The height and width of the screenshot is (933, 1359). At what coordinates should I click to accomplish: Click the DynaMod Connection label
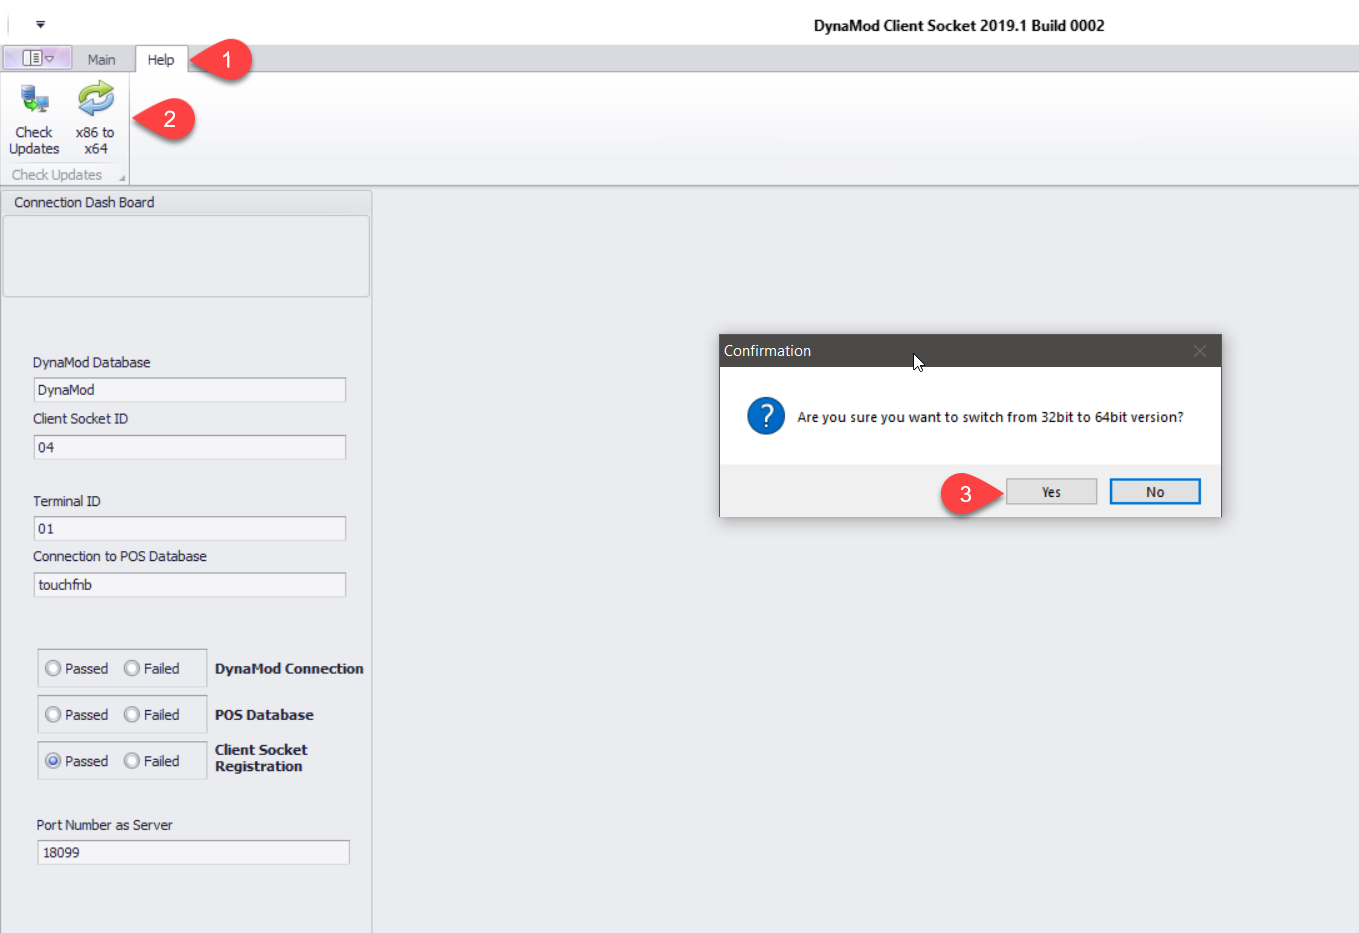coord(289,669)
